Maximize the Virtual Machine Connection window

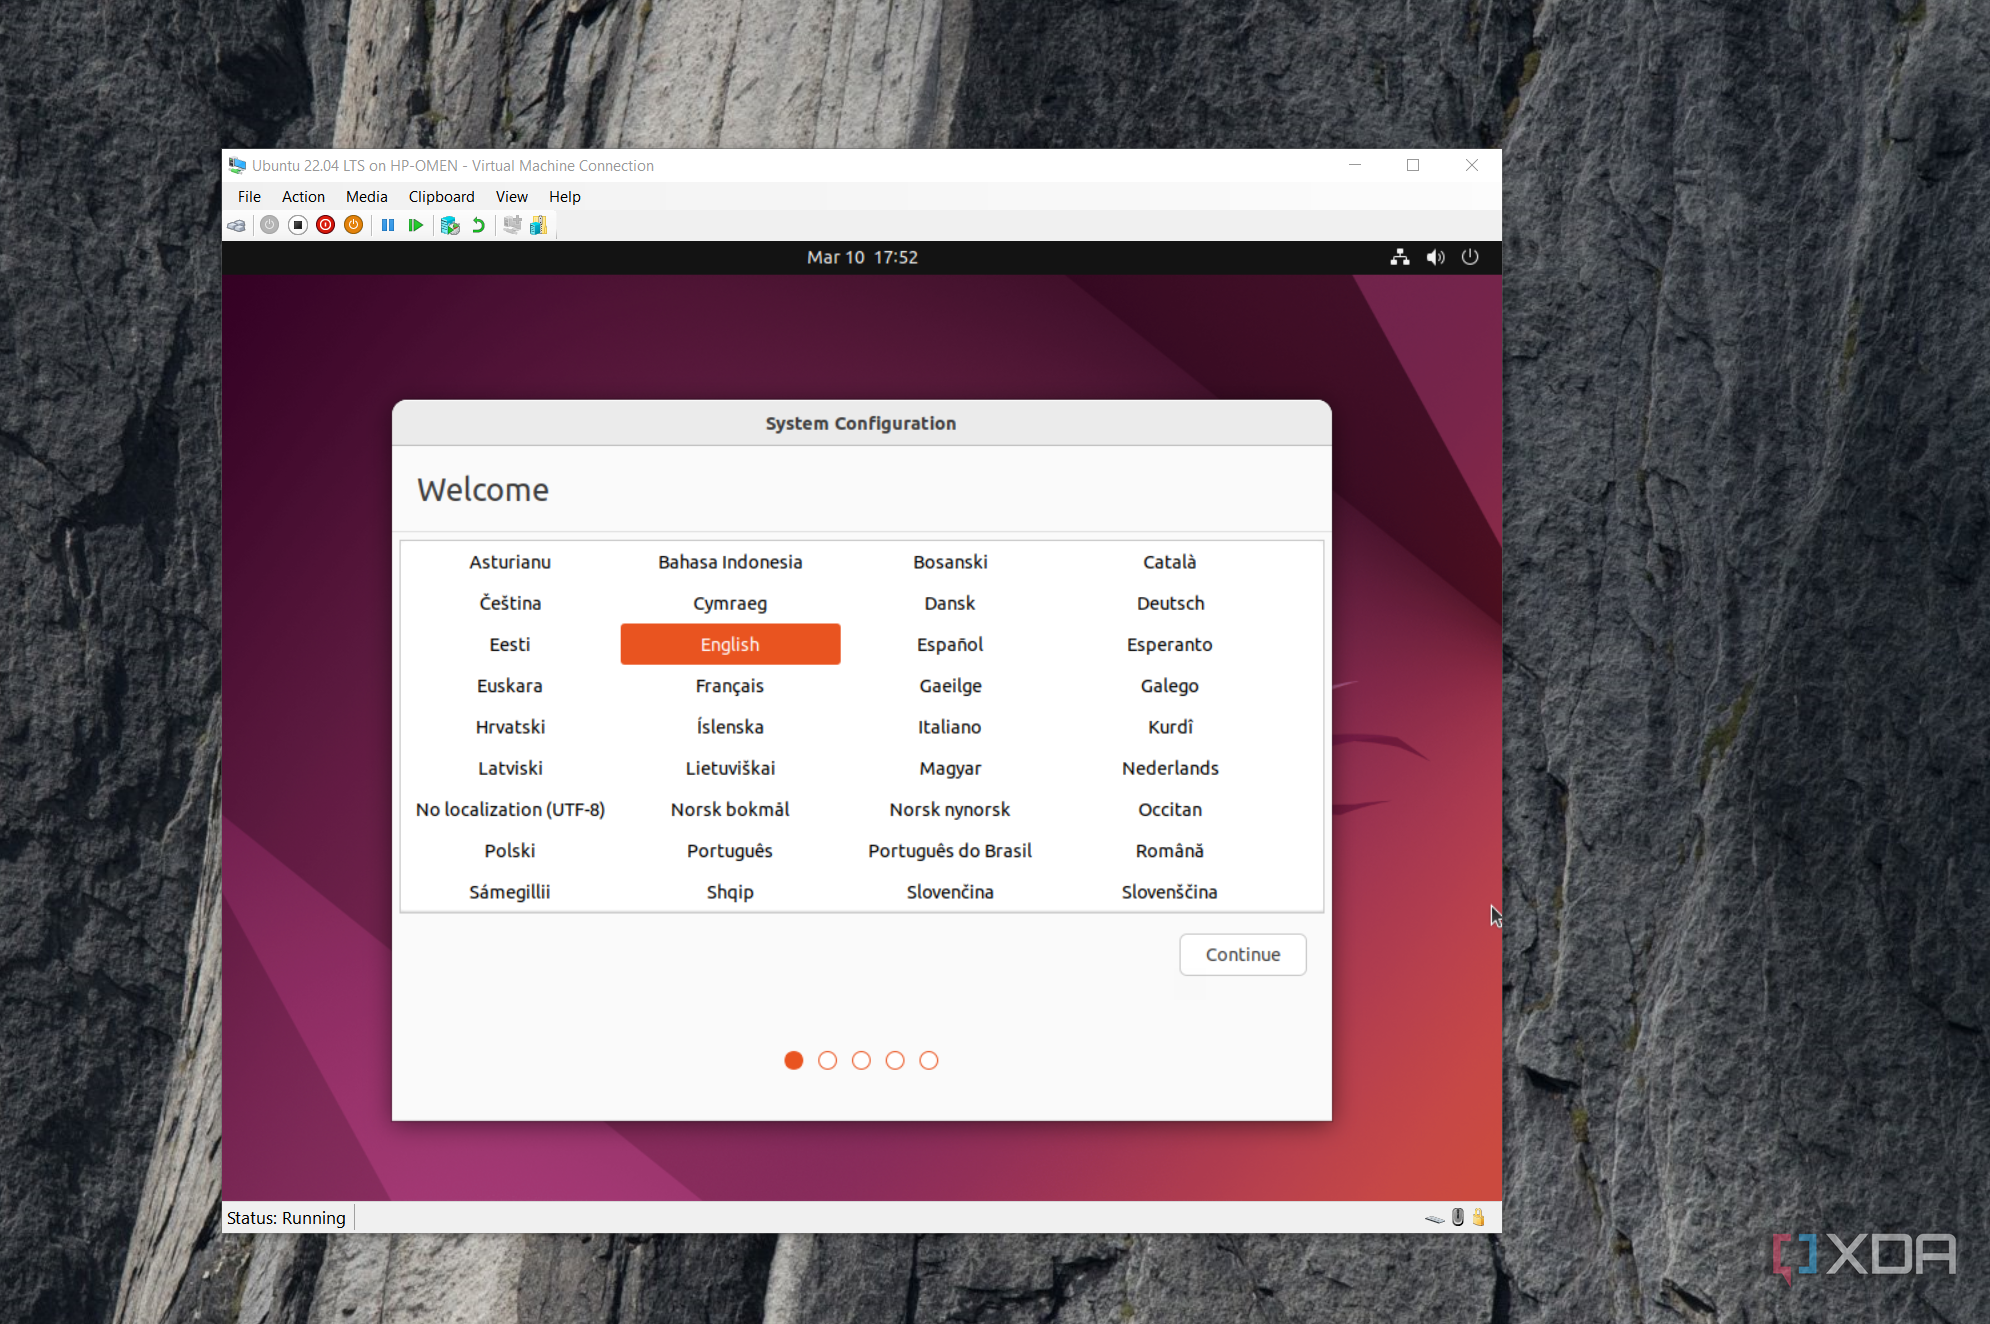(1413, 165)
